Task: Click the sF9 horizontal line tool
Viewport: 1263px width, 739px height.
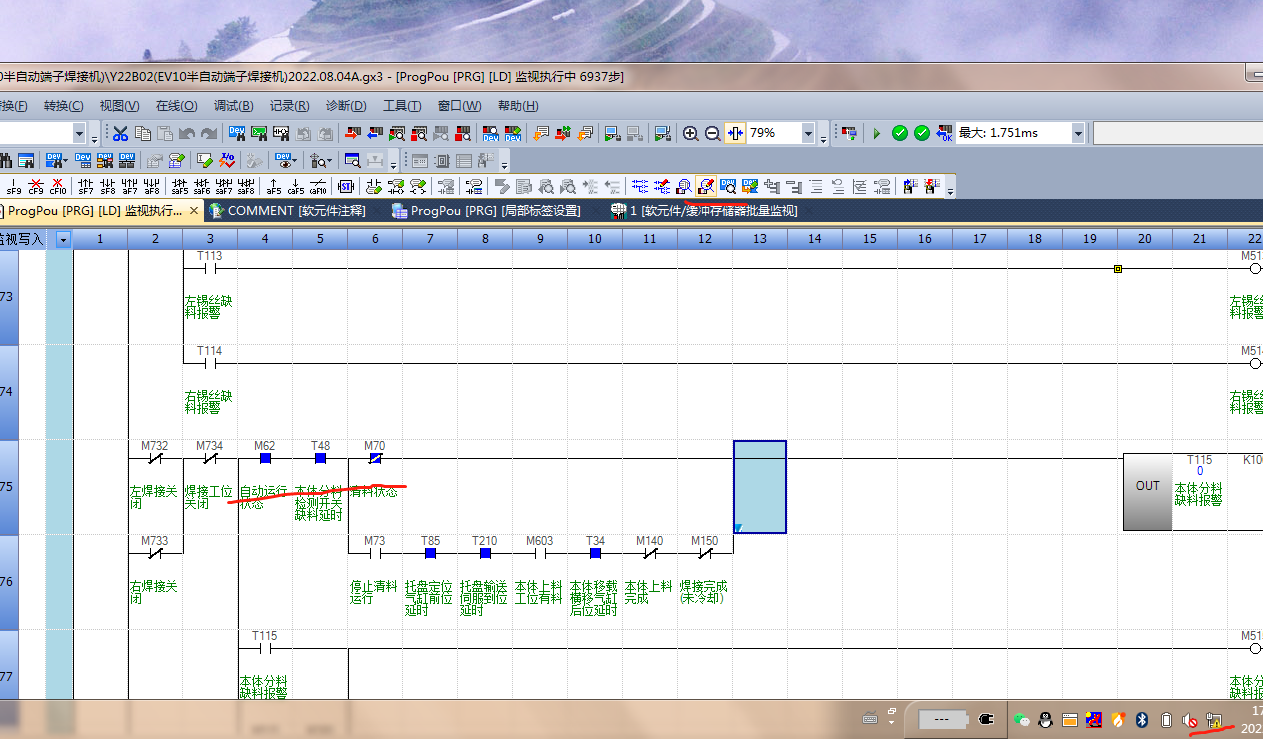Action: (13, 186)
